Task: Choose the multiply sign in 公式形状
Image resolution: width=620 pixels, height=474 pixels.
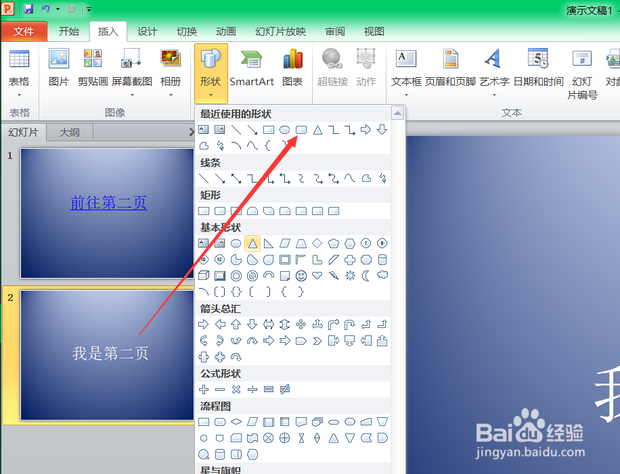Action: click(236, 389)
